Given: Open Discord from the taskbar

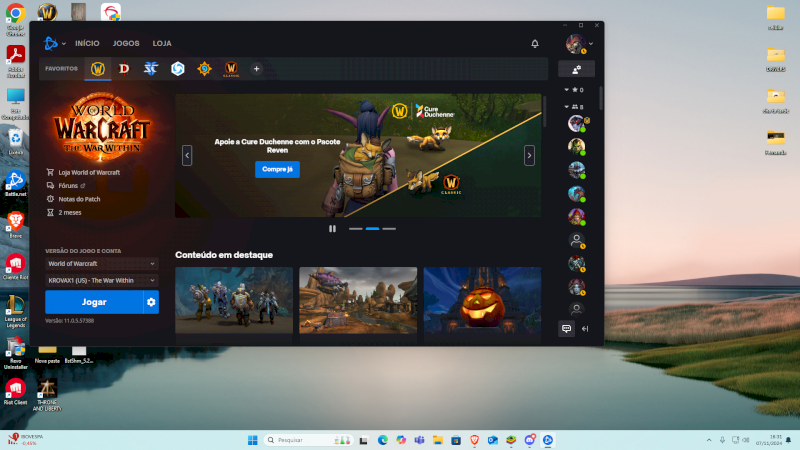Looking at the screenshot, I should click(530, 440).
